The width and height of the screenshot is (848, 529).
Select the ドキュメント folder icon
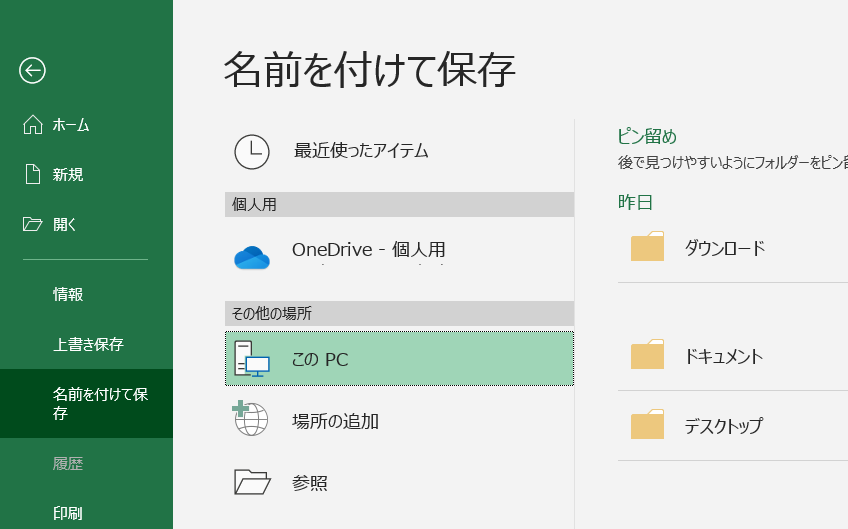(647, 355)
